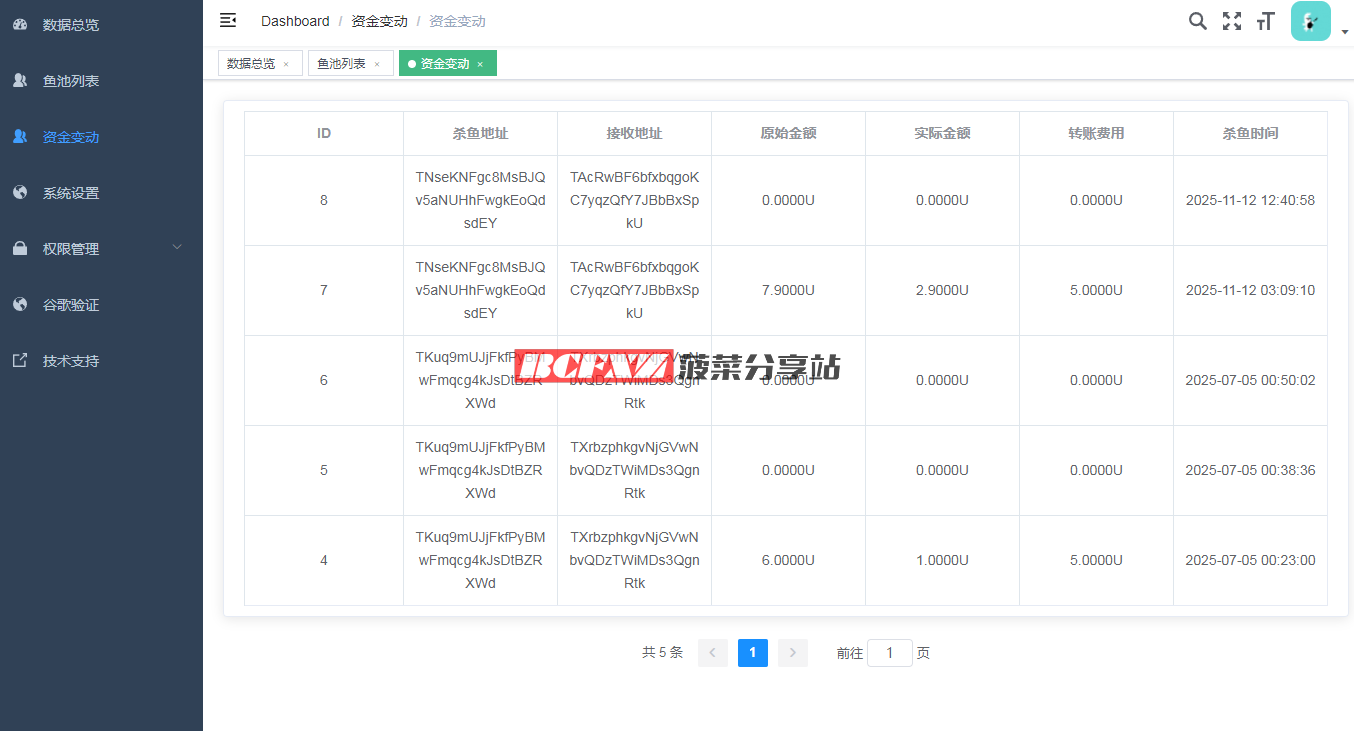Screen dimensions: 1354x731
Task: Switch to the 数据总览 tab
Action: (251, 64)
